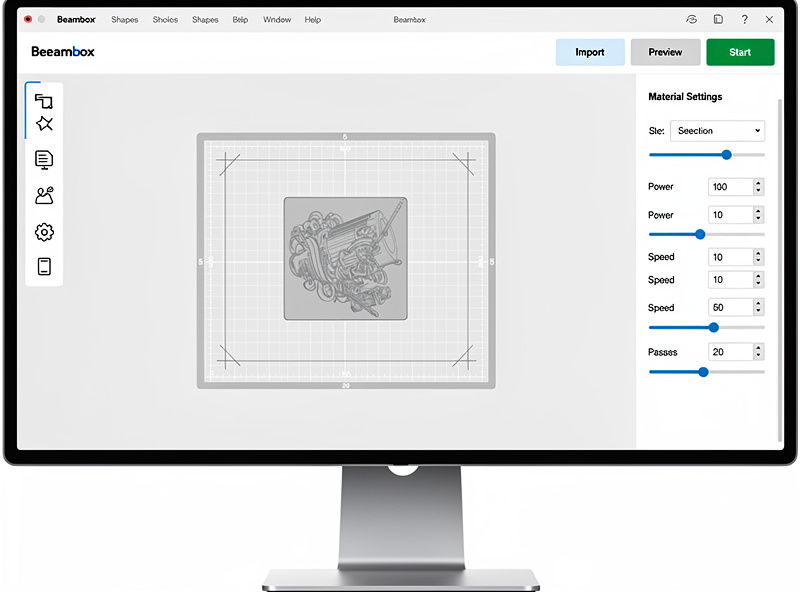Click the right panel vertical scrollbar
800x592 pixels.
click(x=780, y=270)
